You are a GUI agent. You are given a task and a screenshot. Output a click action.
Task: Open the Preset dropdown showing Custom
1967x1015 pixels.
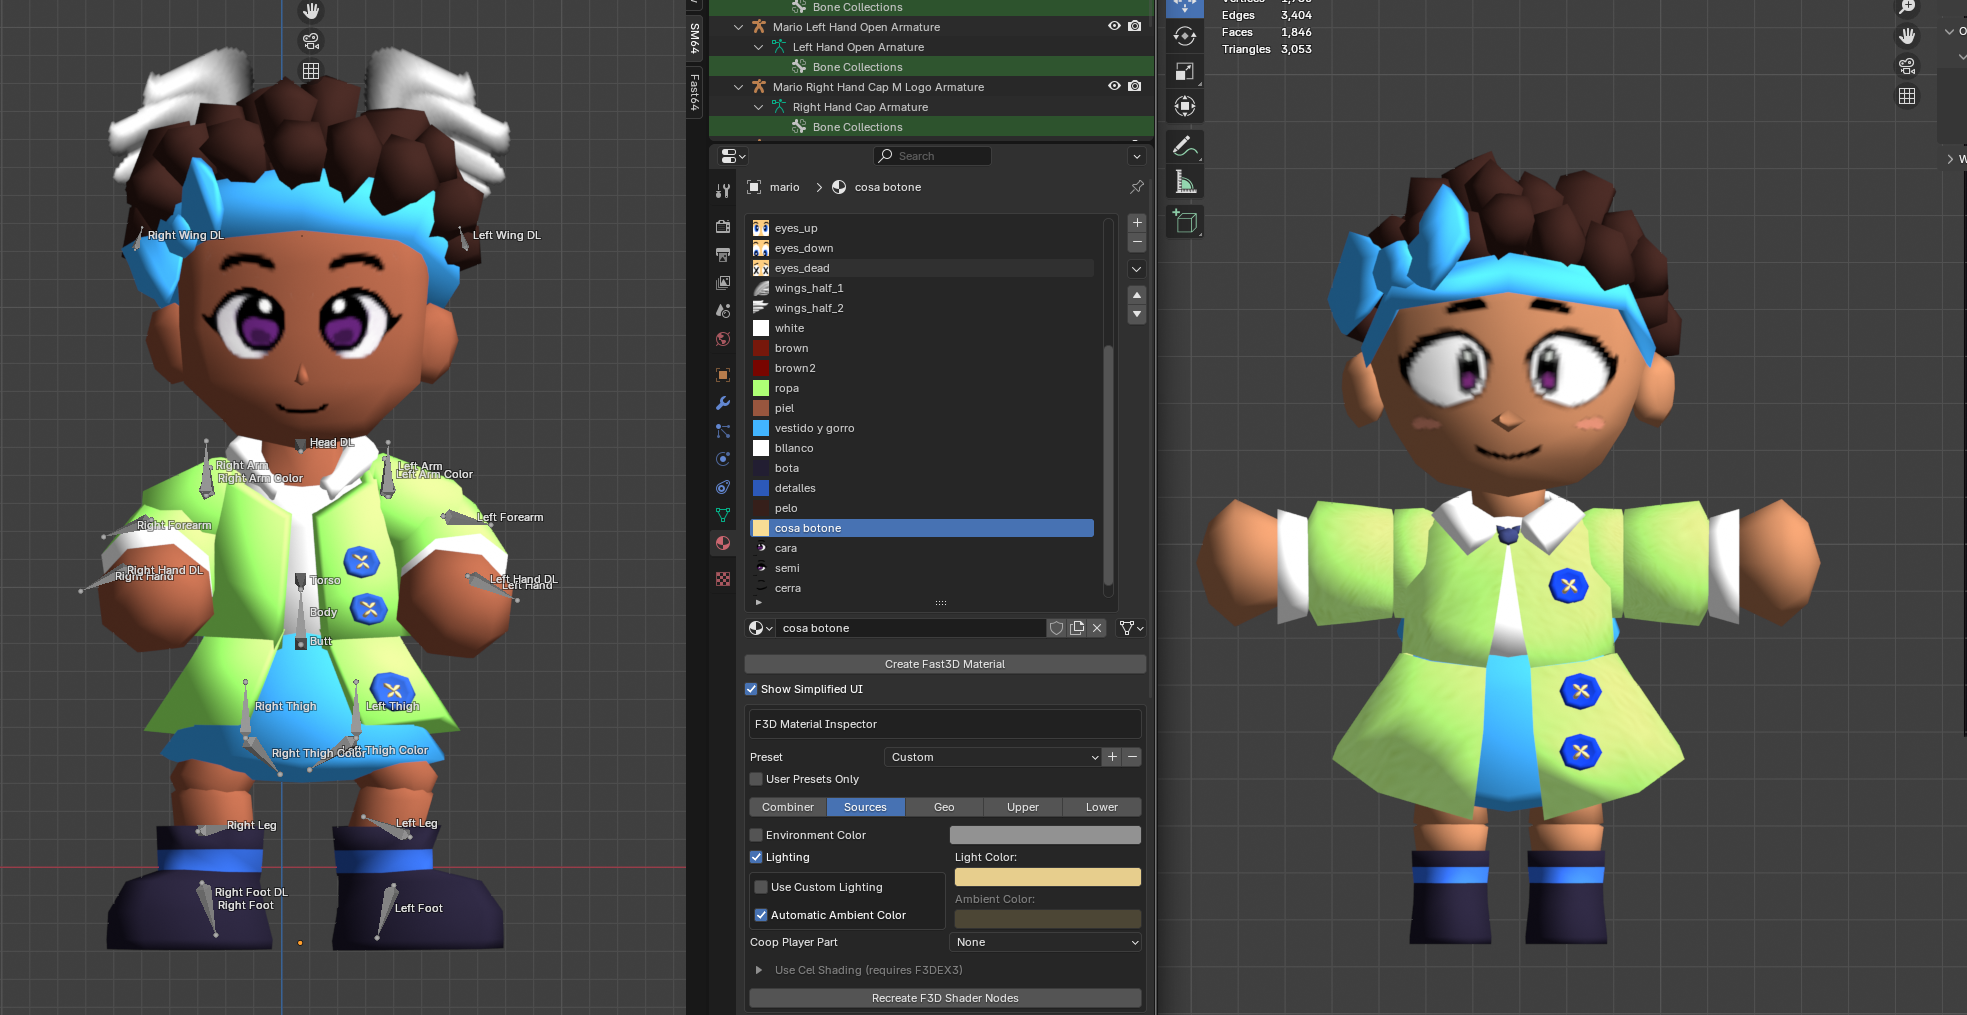(x=992, y=757)
